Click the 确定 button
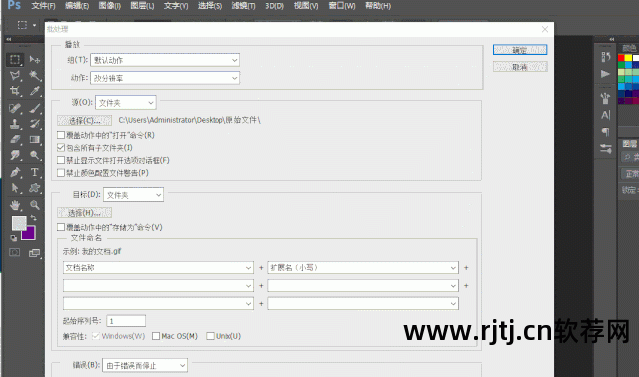Image resolution: width=639 pixels, height=377 pixels. [520, 50]
